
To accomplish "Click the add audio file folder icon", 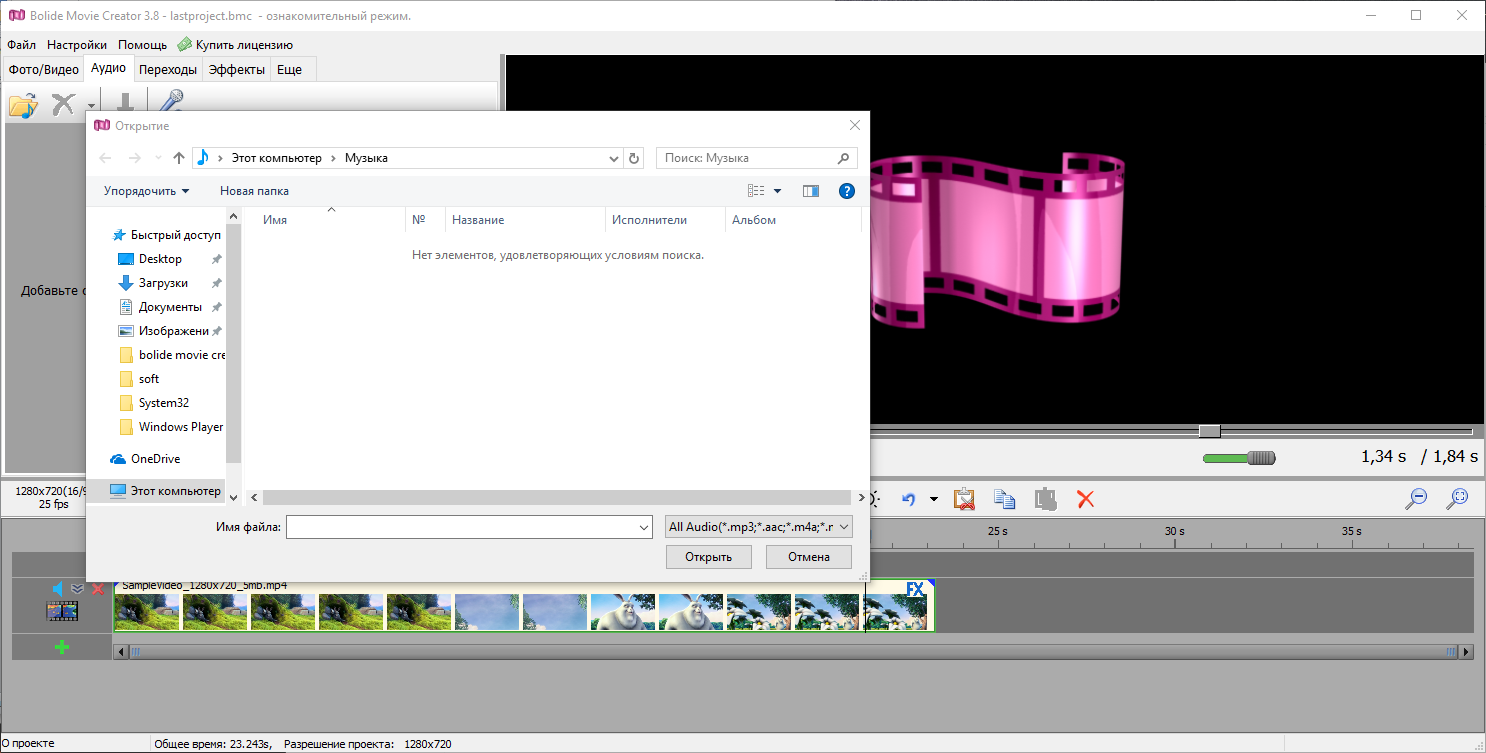I will click(22, 104).
